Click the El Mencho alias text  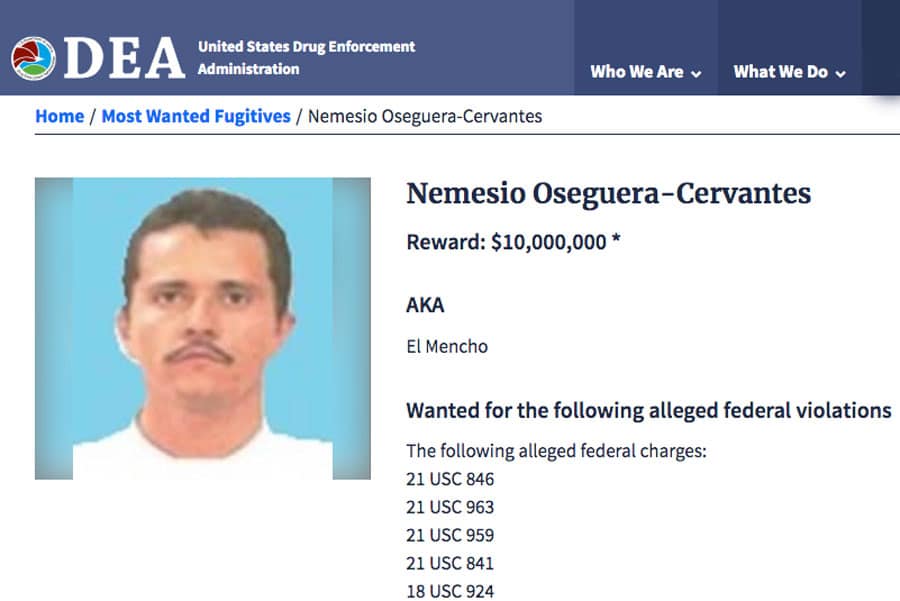click(x=447, y=347)
